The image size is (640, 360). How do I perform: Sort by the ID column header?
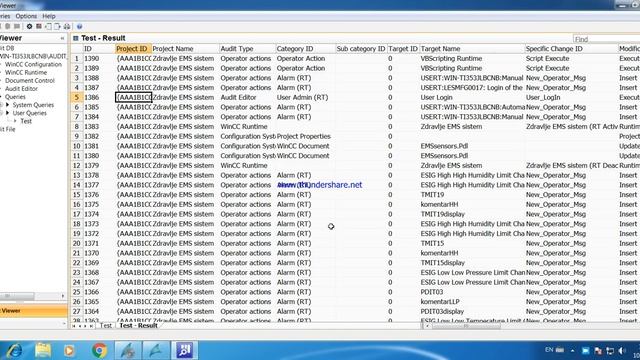click(99, 49)
